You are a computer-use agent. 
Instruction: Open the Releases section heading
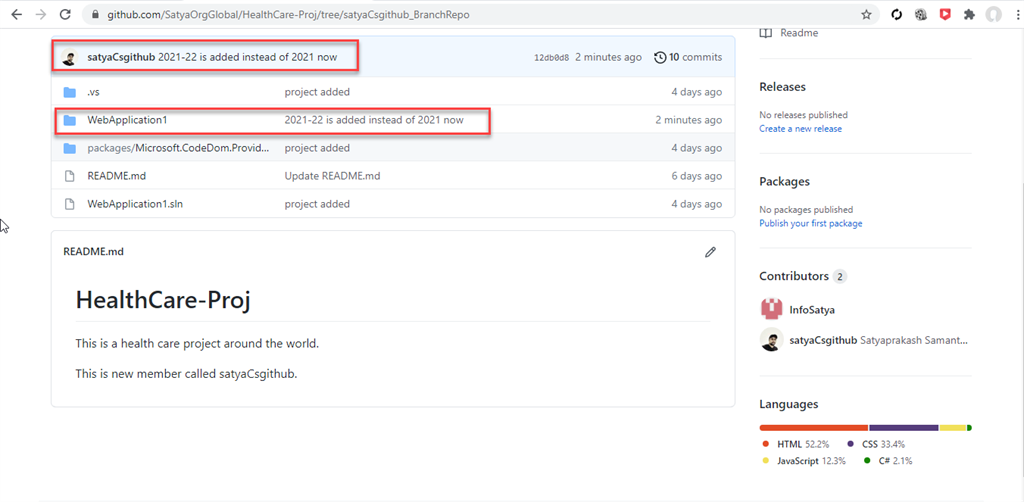point(782,87)
